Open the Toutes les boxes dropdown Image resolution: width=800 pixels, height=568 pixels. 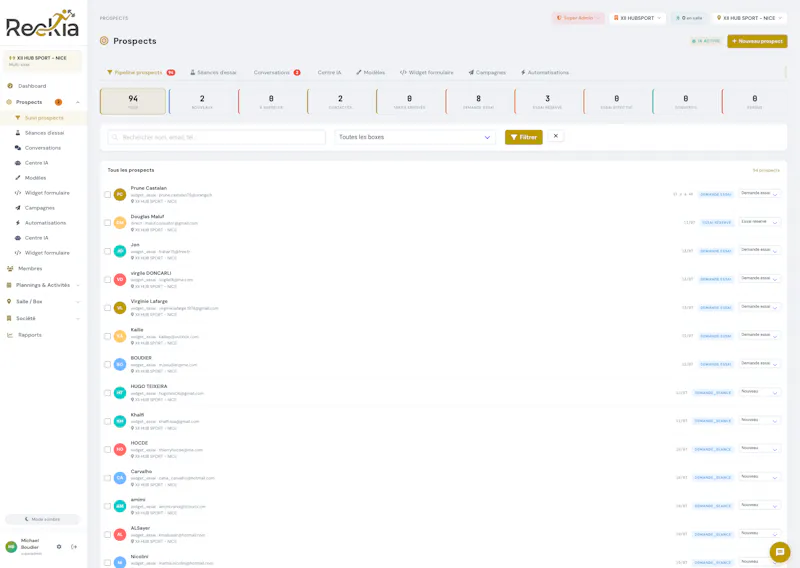click(415, 137)
